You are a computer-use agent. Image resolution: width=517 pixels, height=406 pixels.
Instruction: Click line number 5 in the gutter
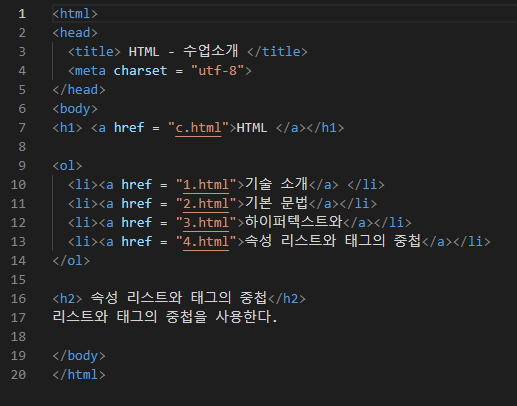pos(22,90)
